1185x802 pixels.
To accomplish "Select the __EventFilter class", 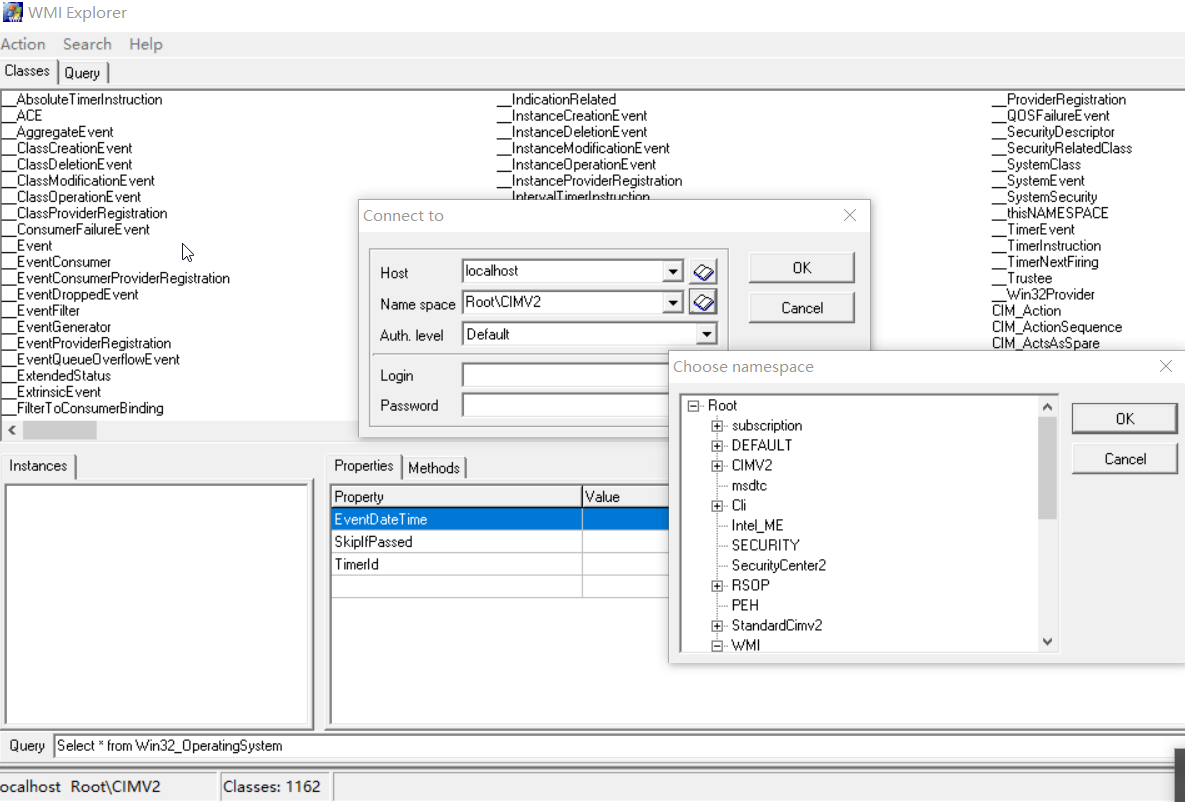I will coord(41,311).
